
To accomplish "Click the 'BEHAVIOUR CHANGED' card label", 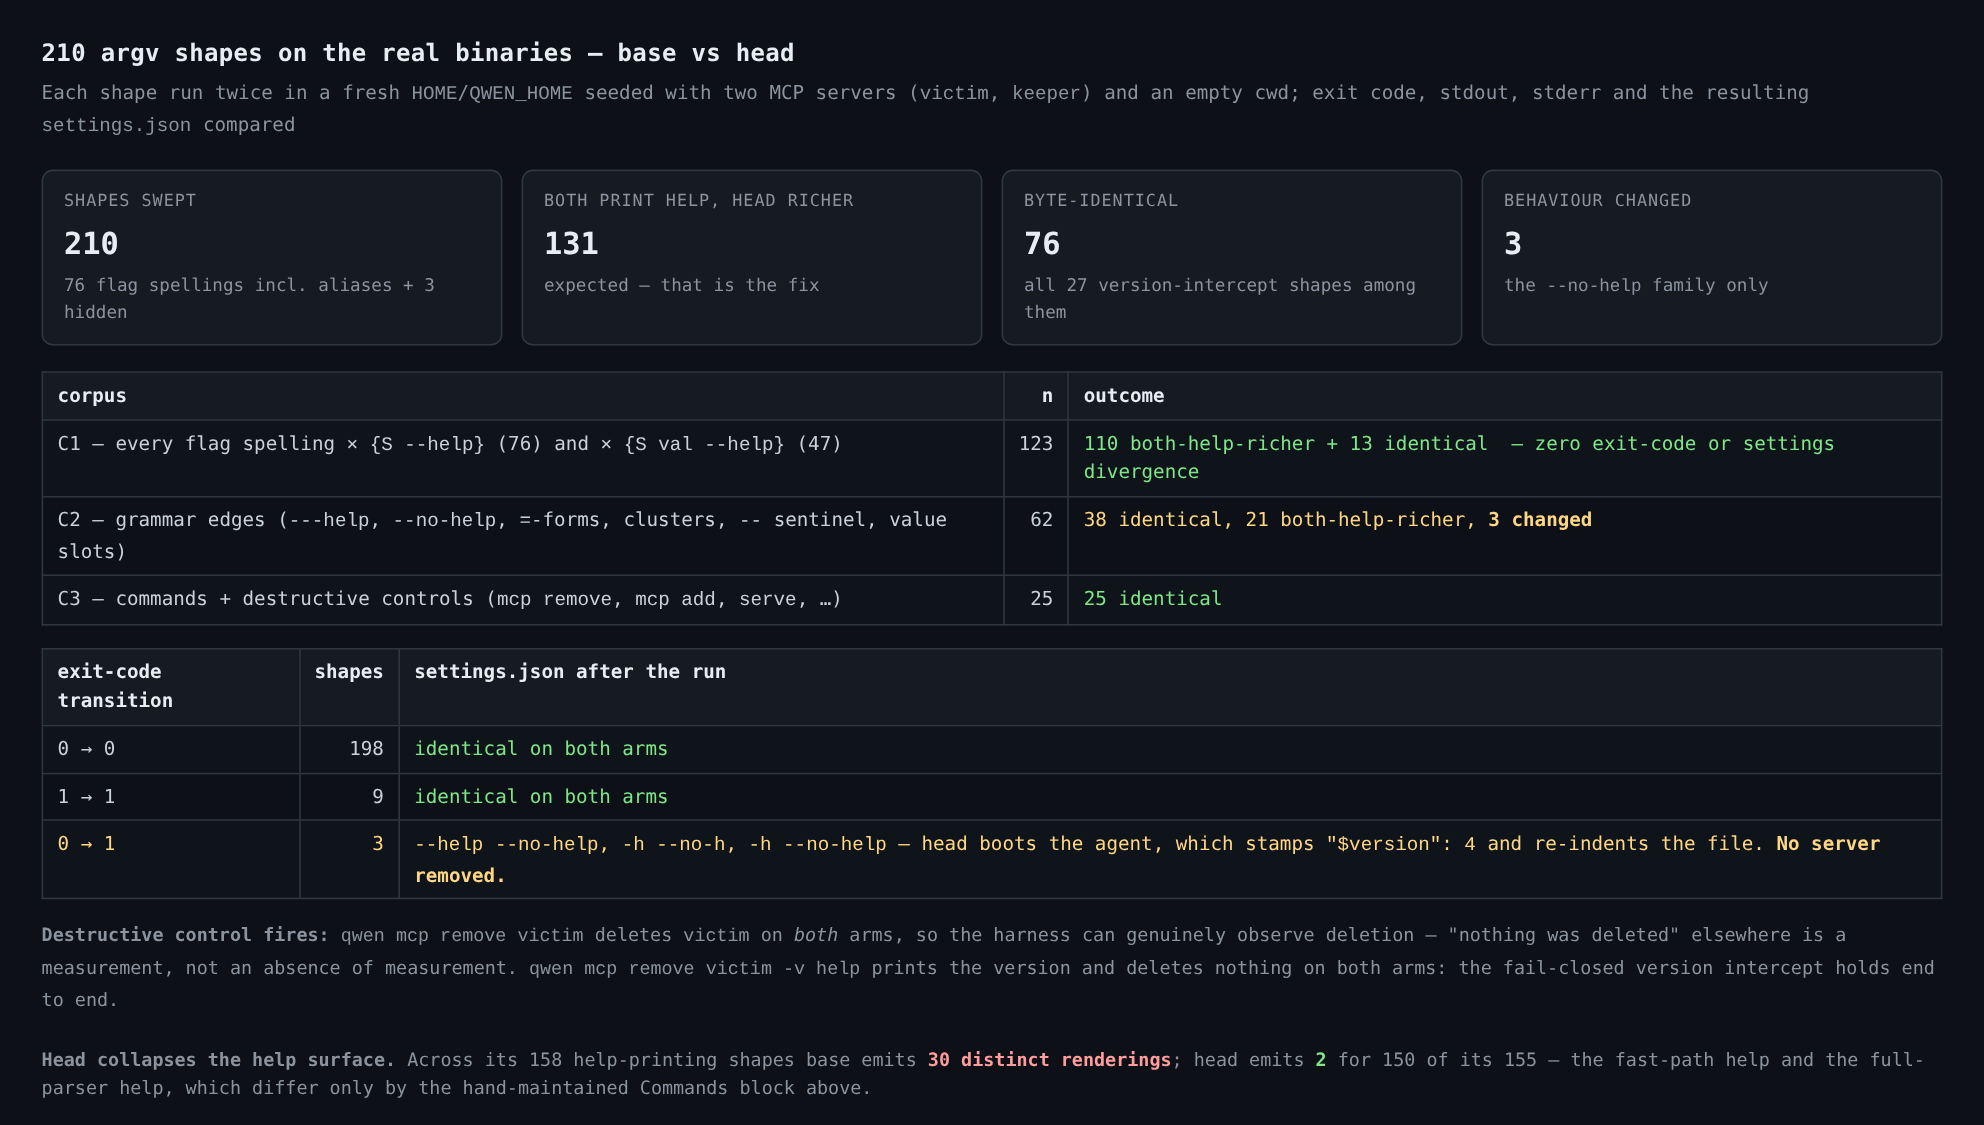I will (x=1597, y=200).
